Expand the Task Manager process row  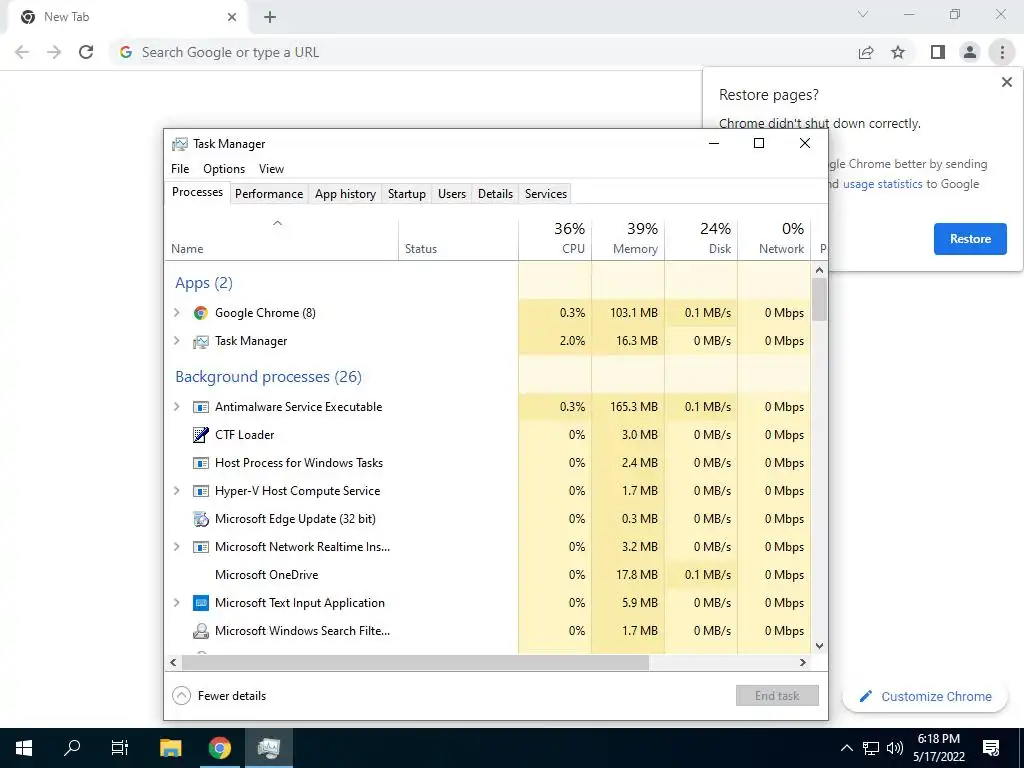click(x=176, y=341)
